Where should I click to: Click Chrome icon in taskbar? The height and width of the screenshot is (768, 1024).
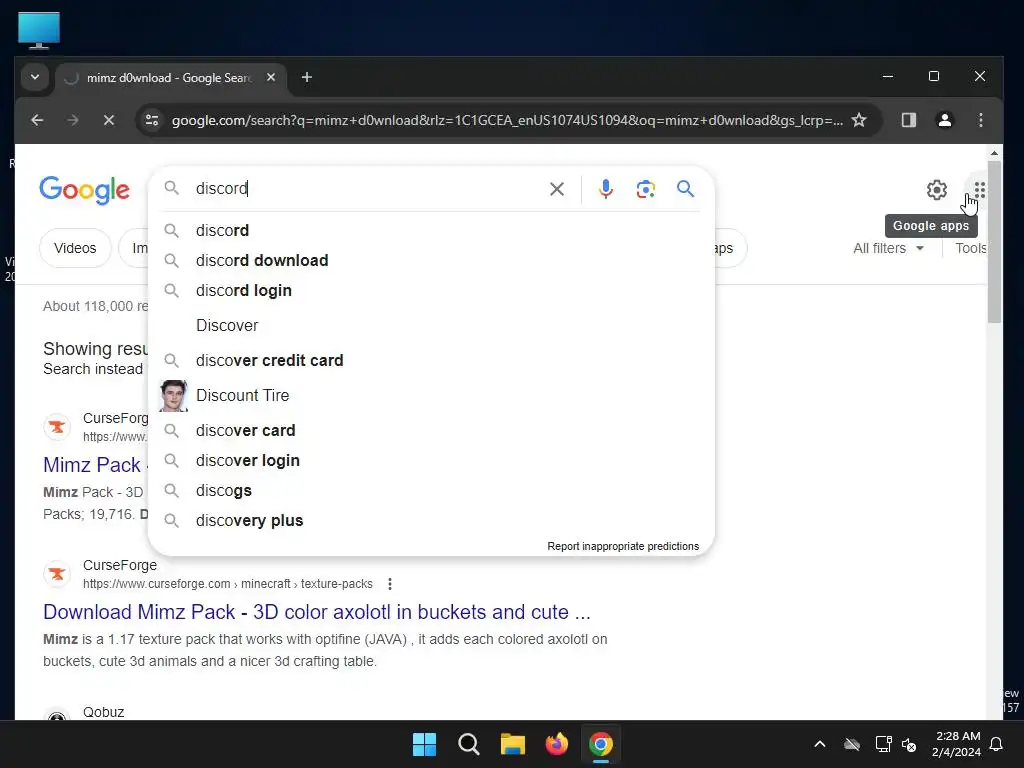tap(601, 744)
